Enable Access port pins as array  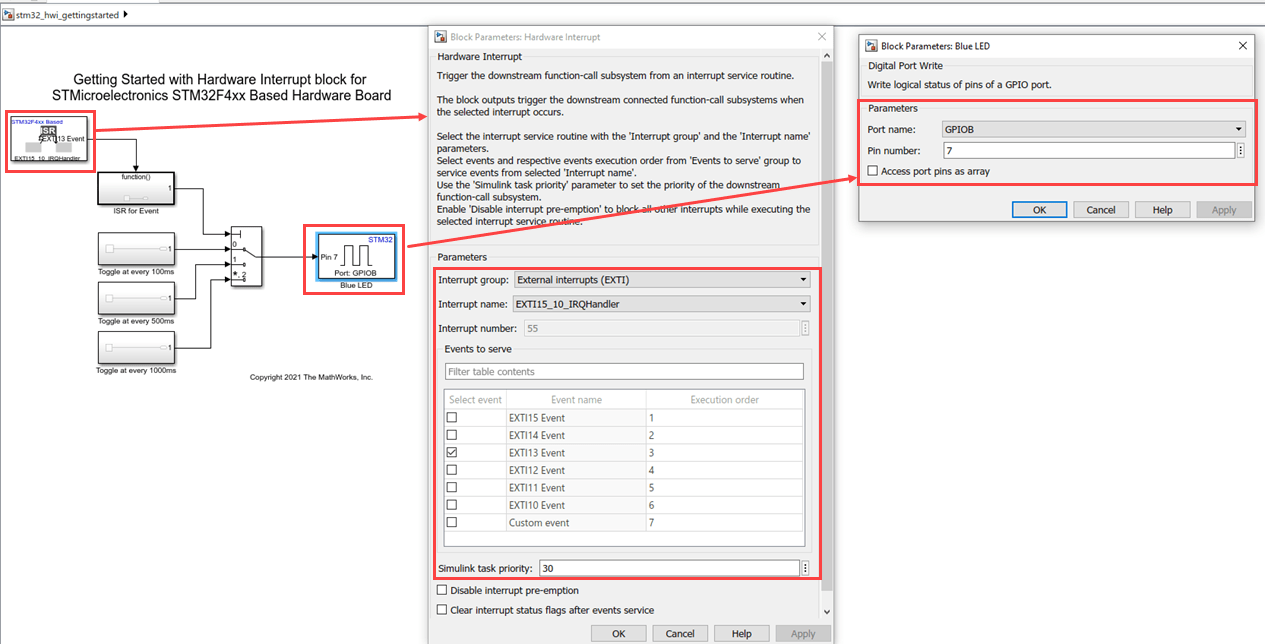(x=873, y=171)
